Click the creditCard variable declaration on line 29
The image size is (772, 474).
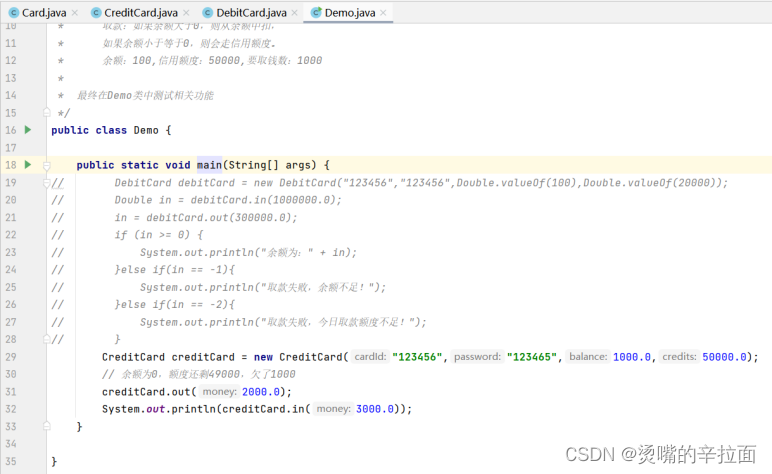point(203,357)
